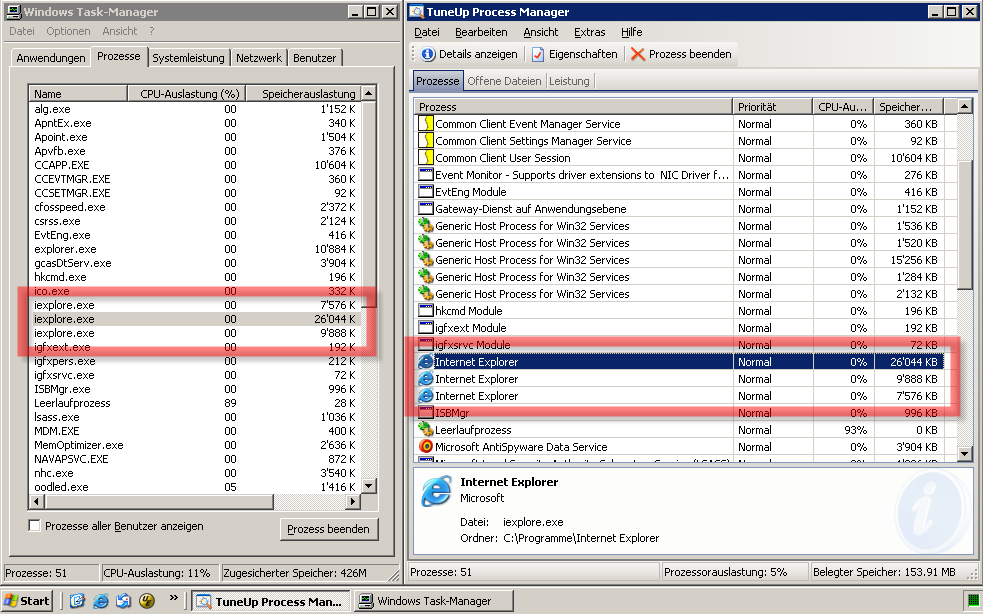Image resolution: width=983 pixels, height=614 pixels.
Task: Click TuneUp Process Manager taskbar button
Action: coord(271,601)
